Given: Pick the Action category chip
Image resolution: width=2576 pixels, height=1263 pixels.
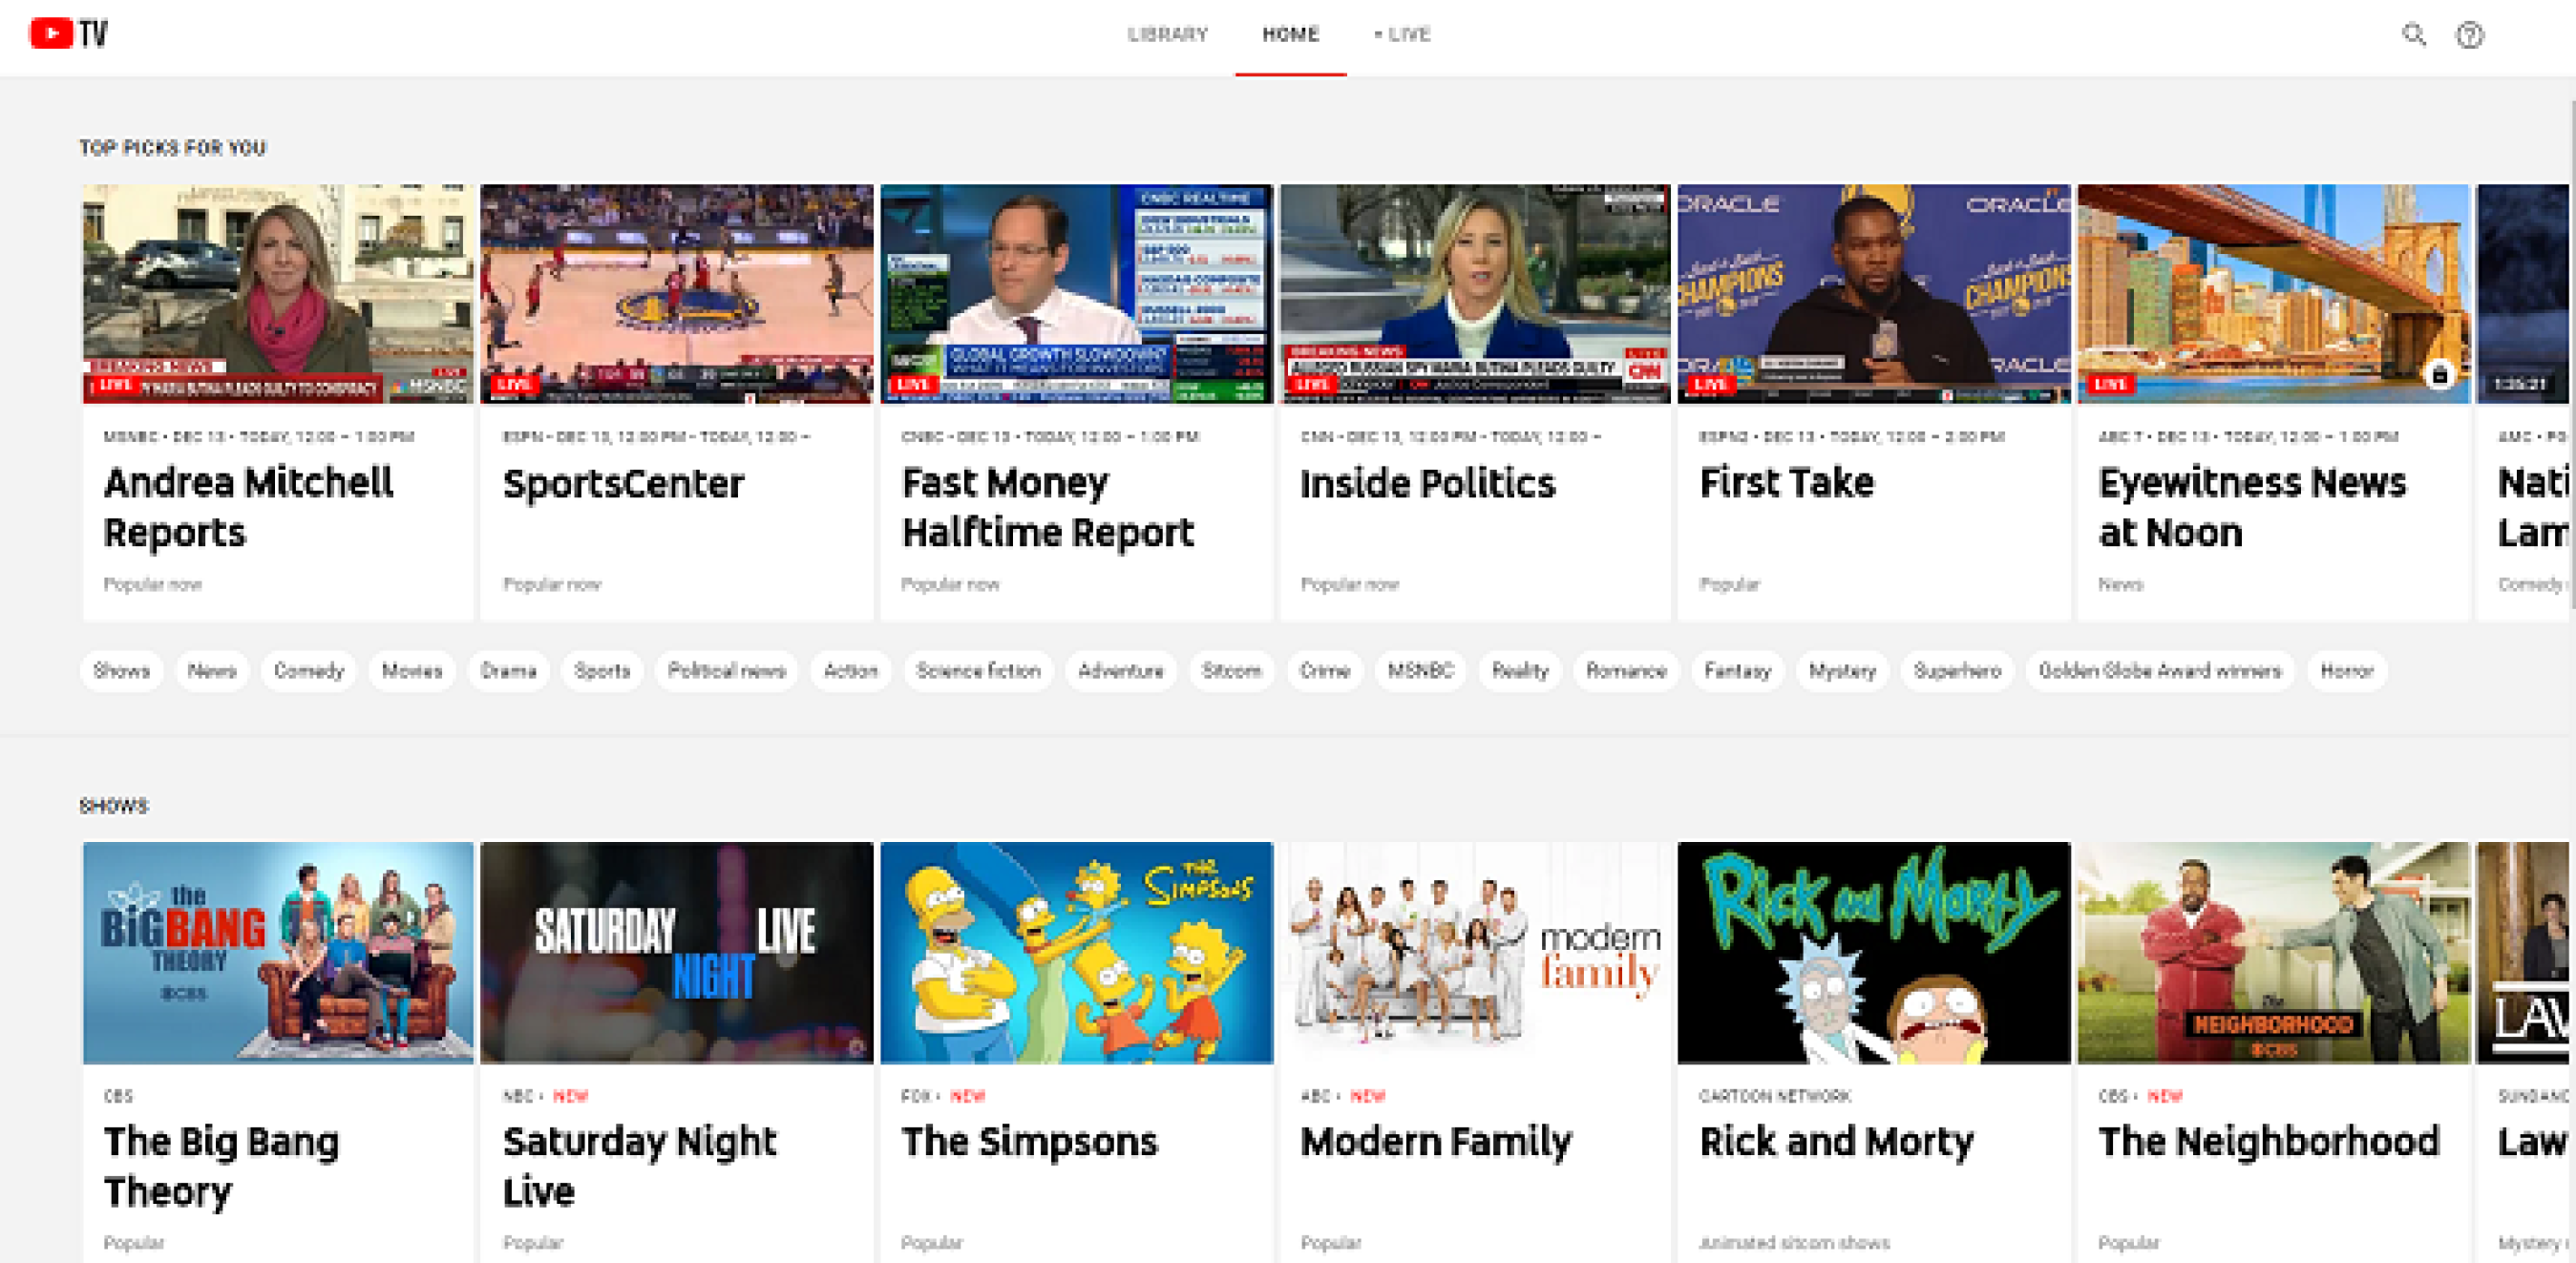Looking at the screenshot, I should tap(850, 670).
